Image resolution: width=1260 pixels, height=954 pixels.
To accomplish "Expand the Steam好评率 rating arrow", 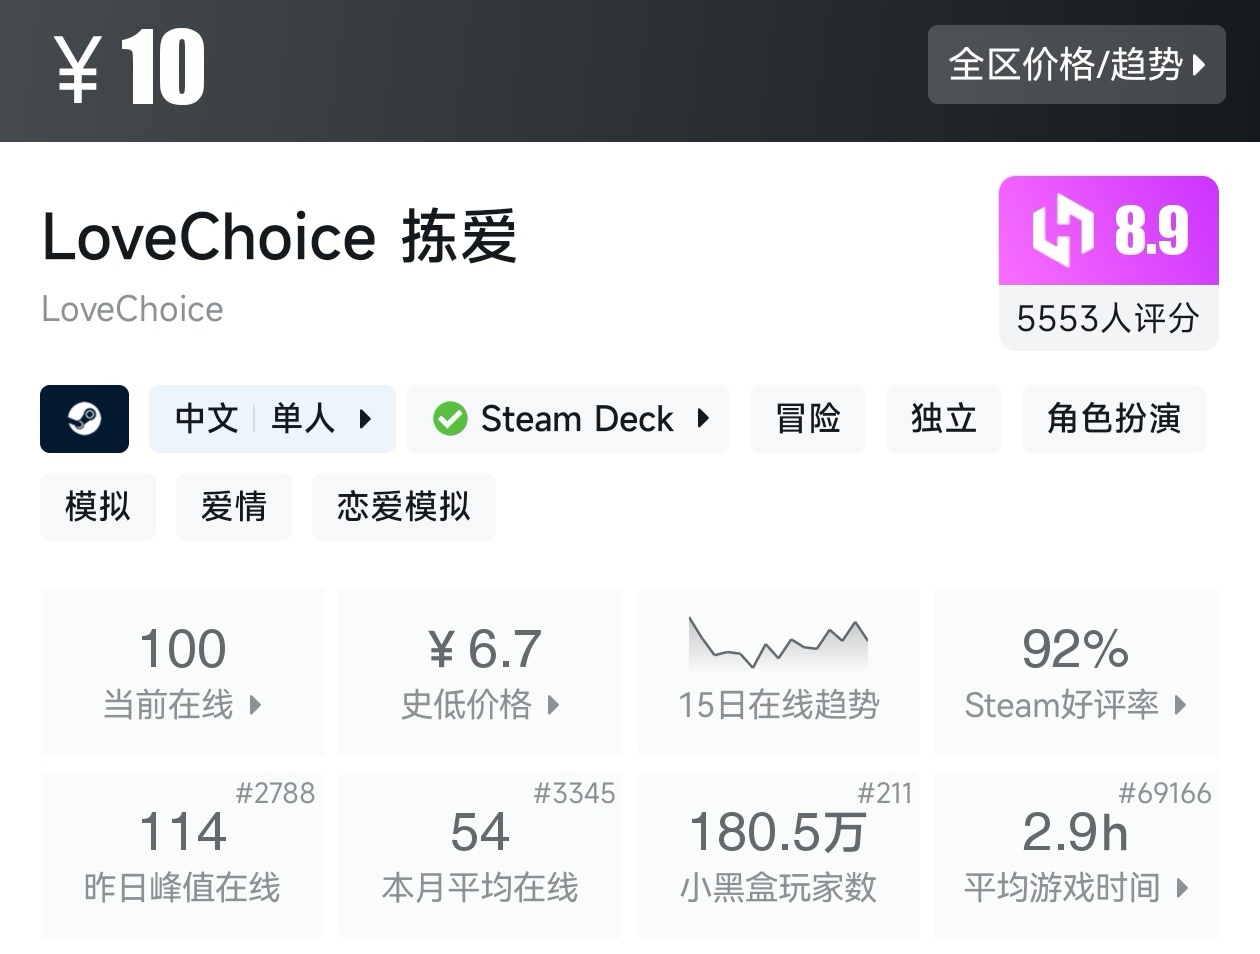I will [1181, 705].
